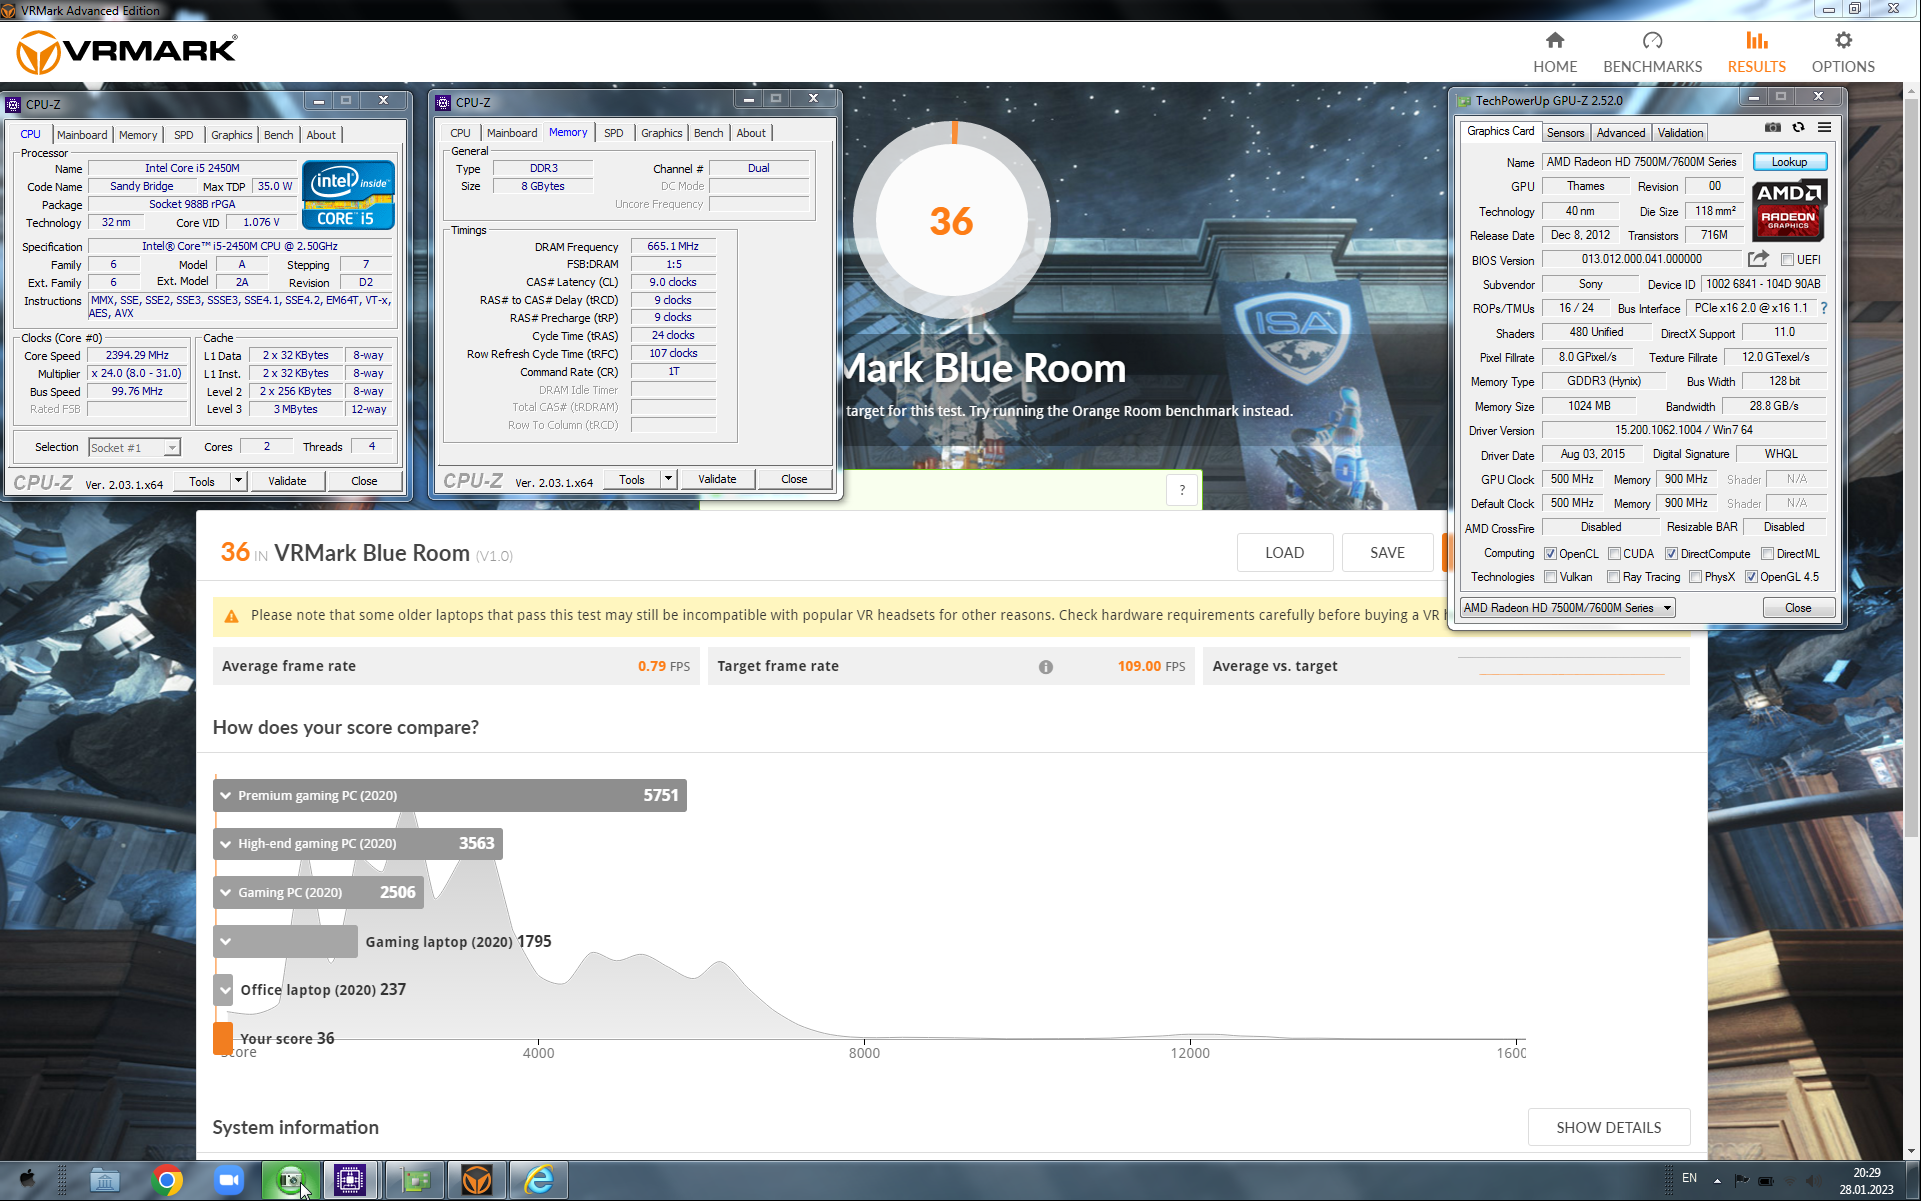Switch to Mainboard tab in left CPU-Z window
Viewport: 1921px width, 1201px height.
pyautogui.click(x=82, y=135)
